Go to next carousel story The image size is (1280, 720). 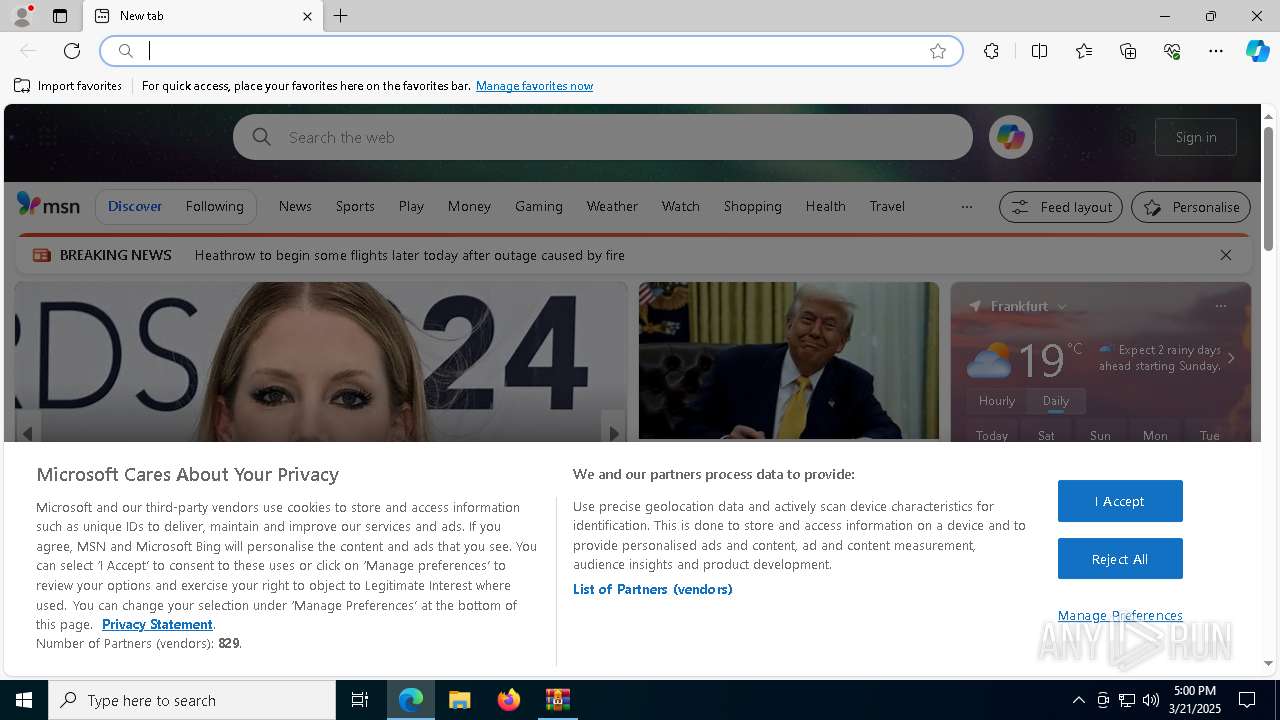(x=614, y=433)
